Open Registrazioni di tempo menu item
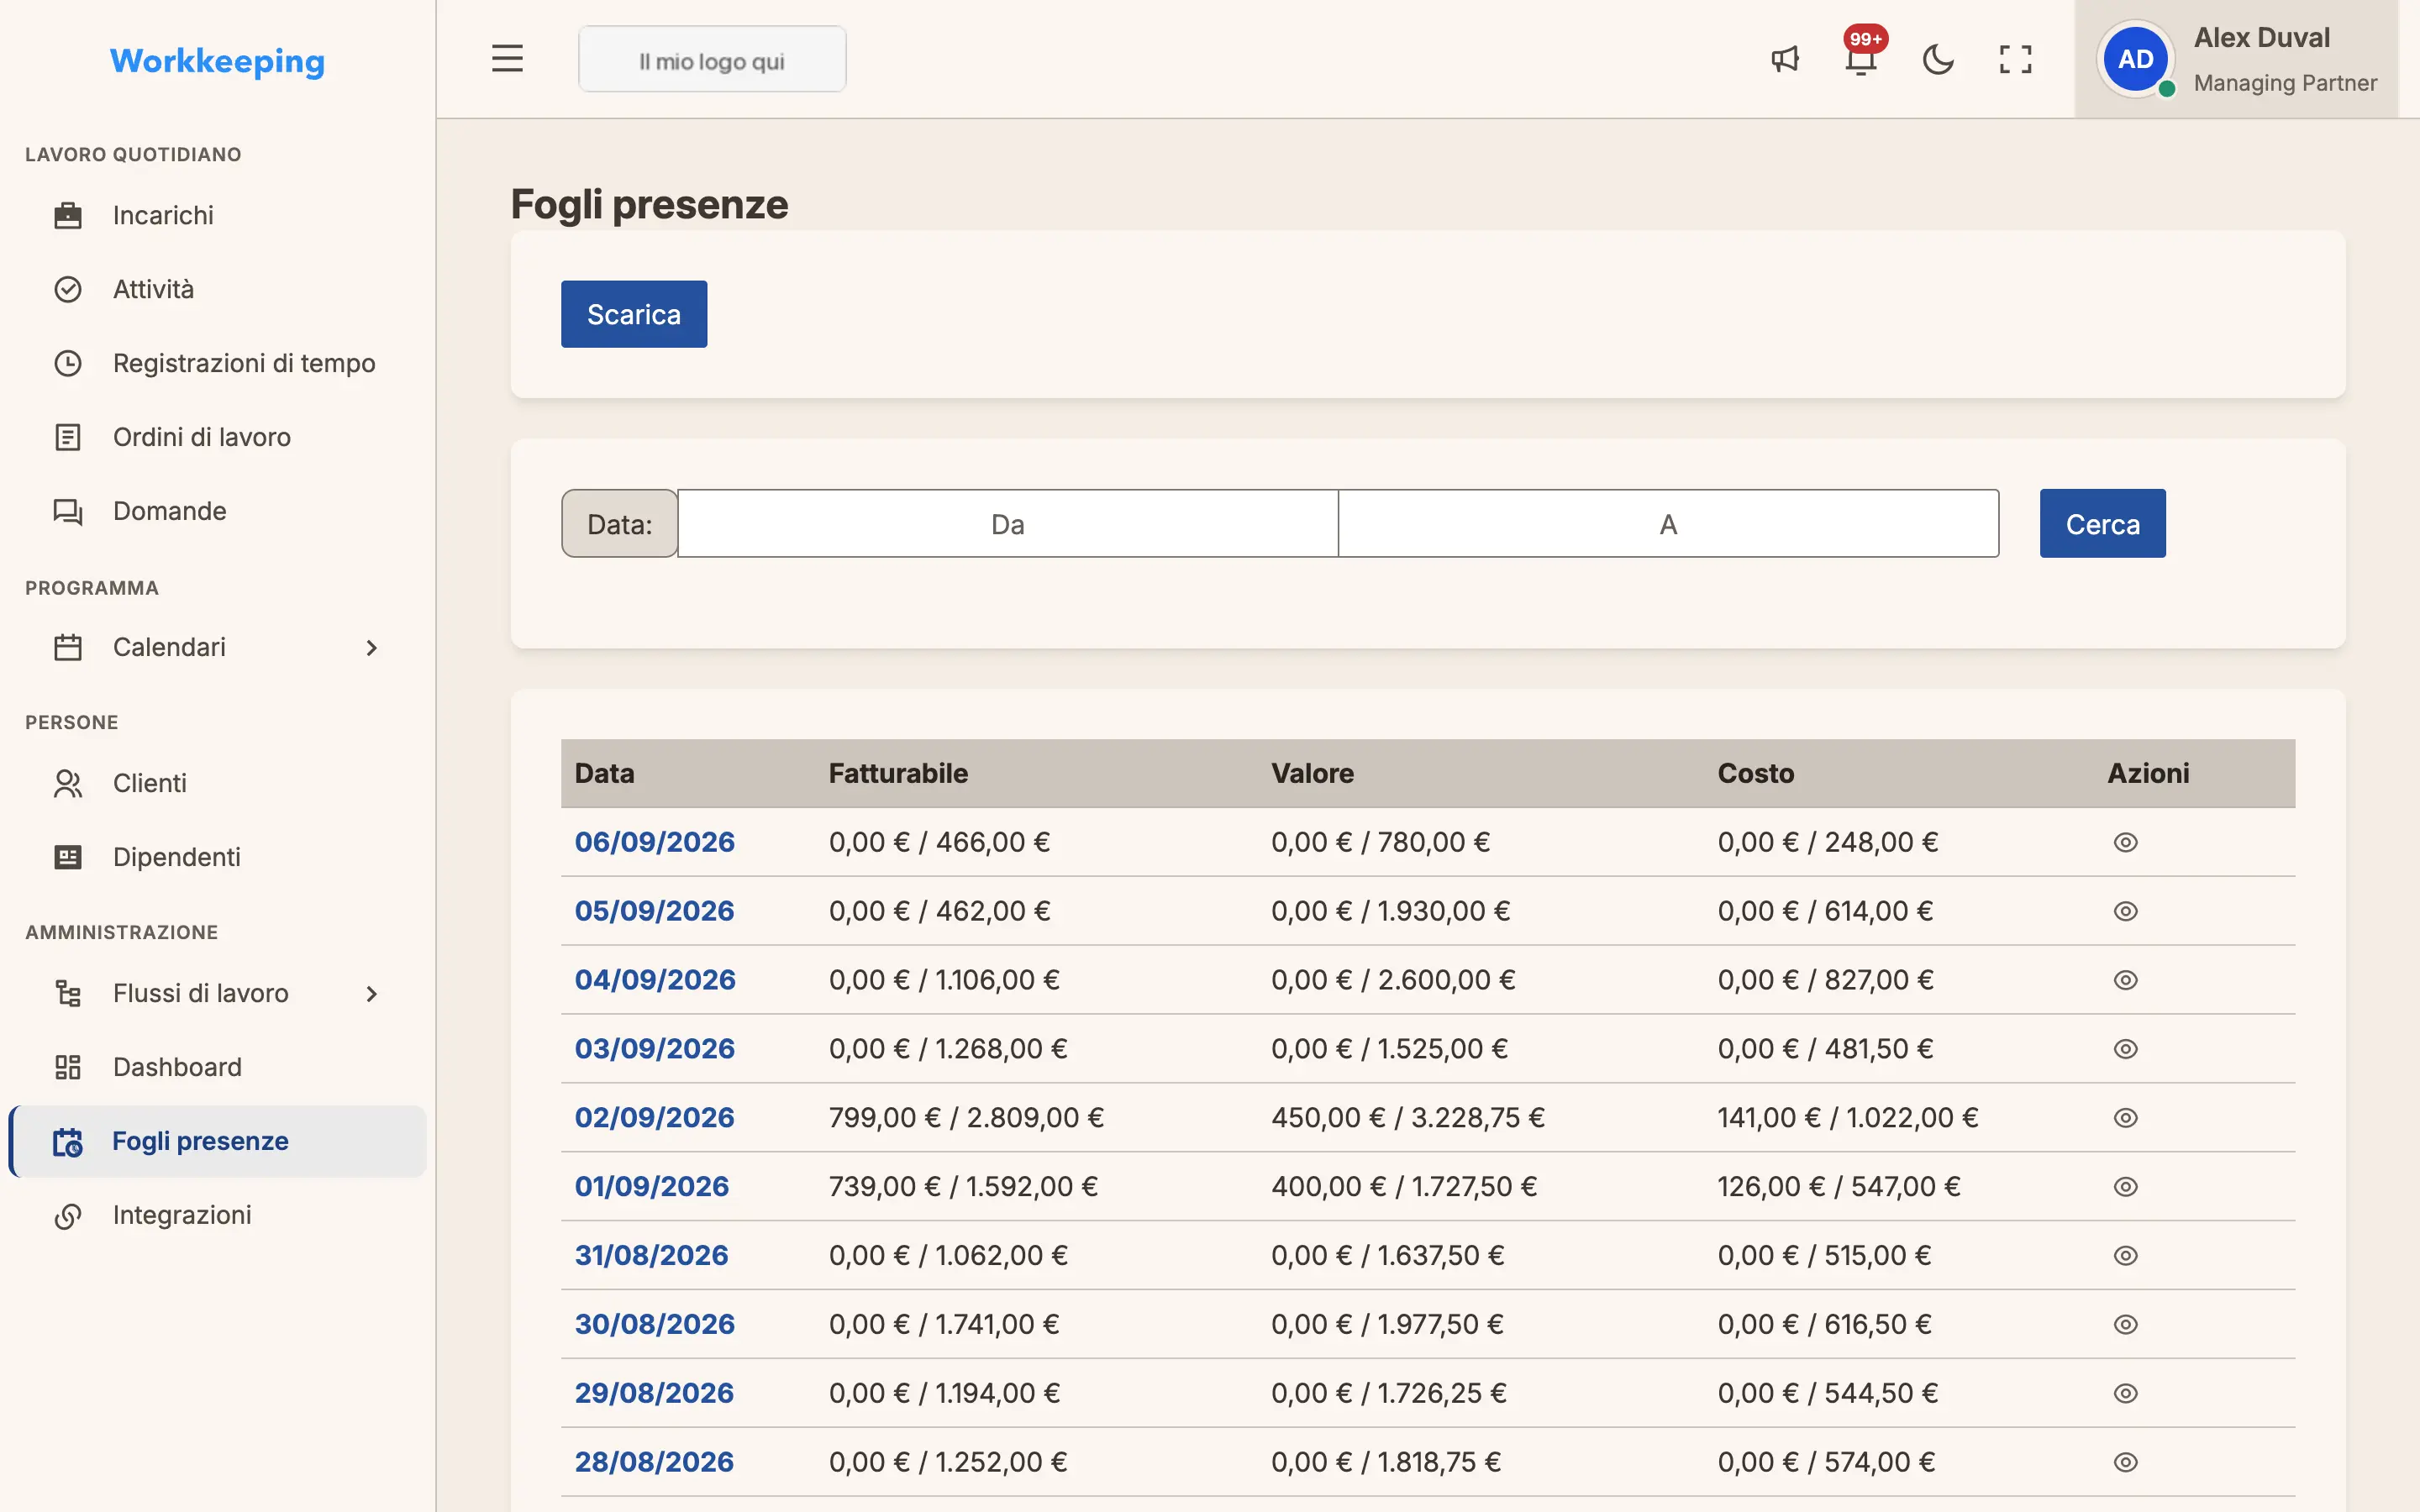Screen dimensions: 2420x1512 (218, 363)
